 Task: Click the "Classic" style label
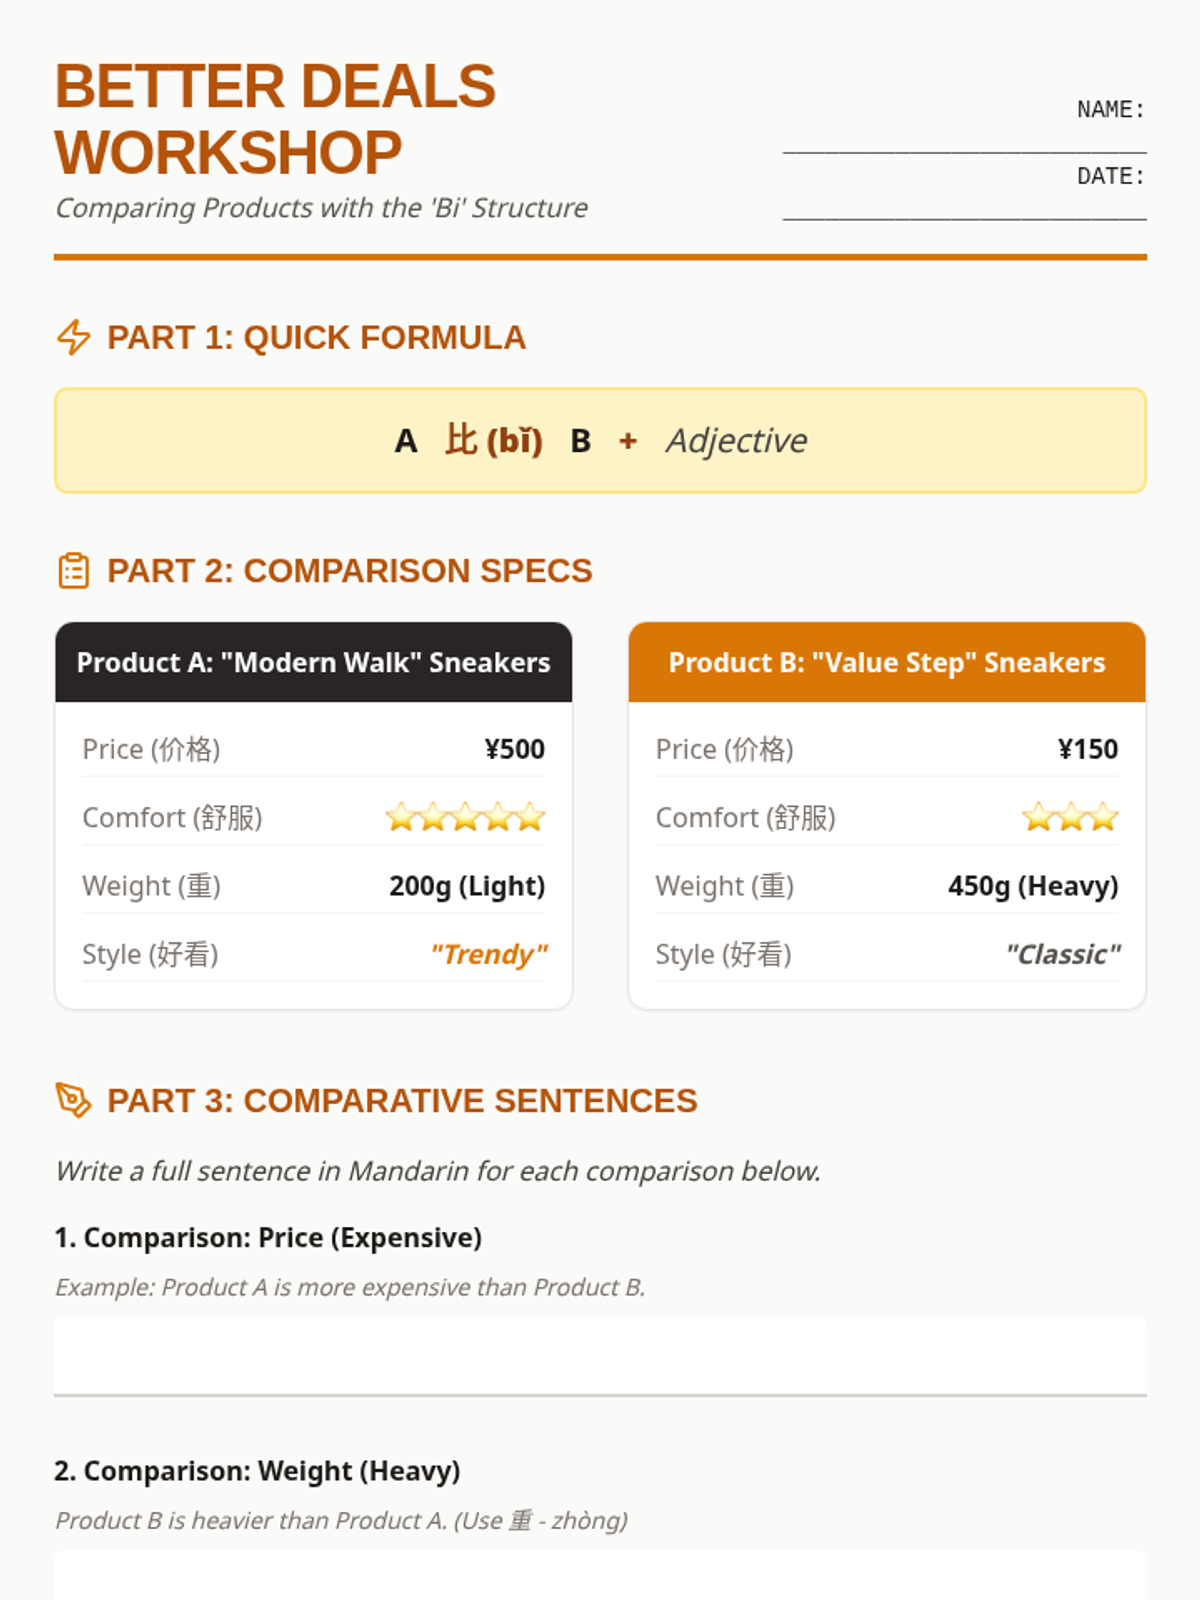tap(1062, 954)
